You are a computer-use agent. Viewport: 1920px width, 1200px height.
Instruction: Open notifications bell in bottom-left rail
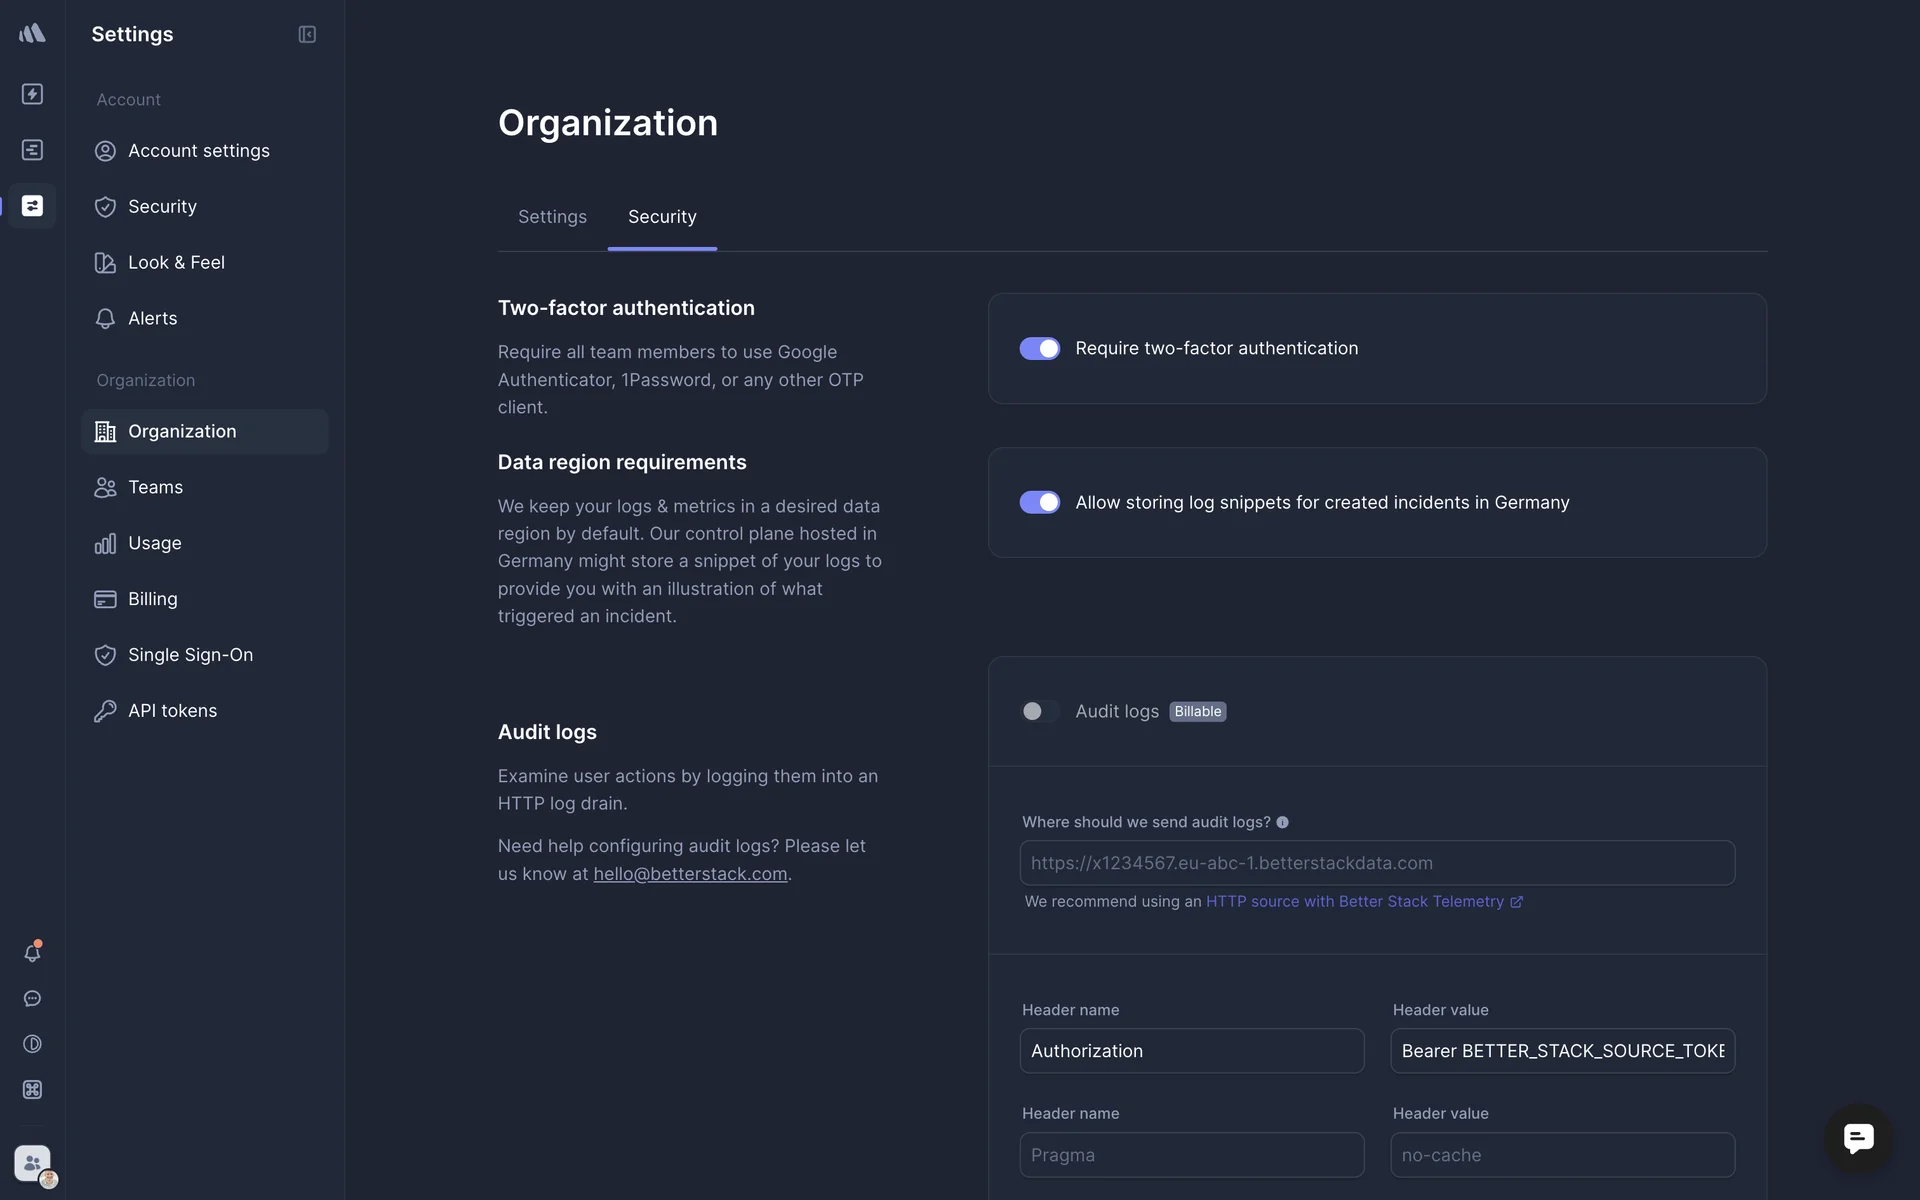tap(32, 953)
